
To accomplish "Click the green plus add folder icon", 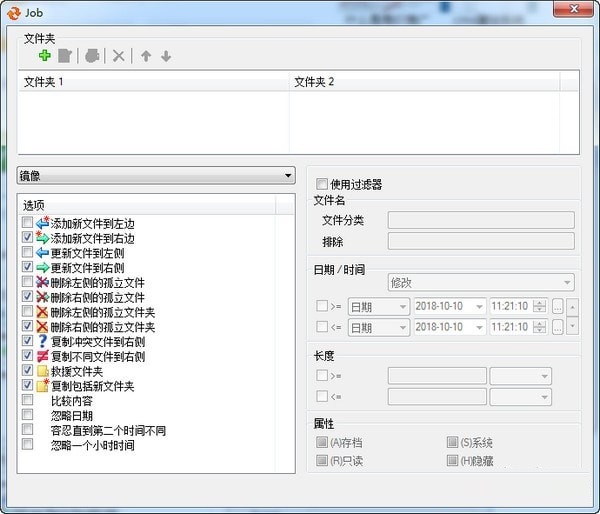I will 45,56.
